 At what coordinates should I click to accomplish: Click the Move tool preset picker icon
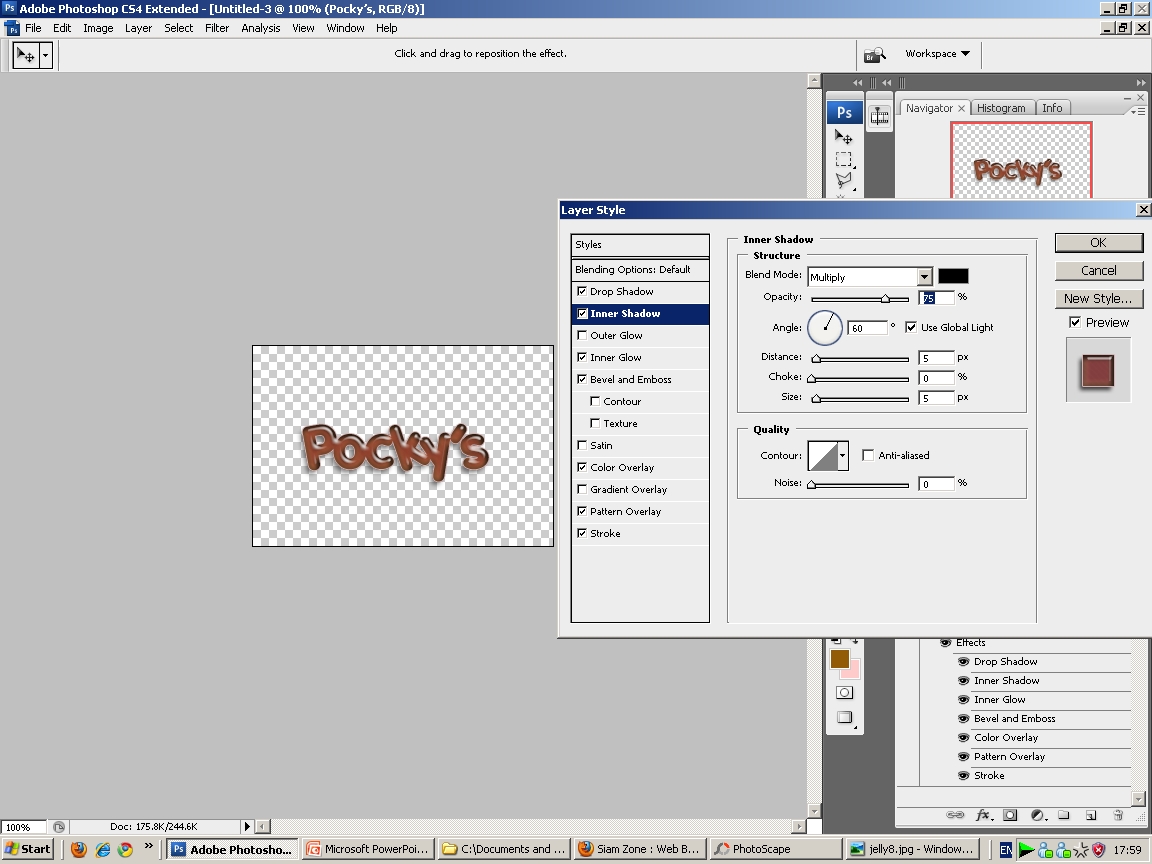26,55
